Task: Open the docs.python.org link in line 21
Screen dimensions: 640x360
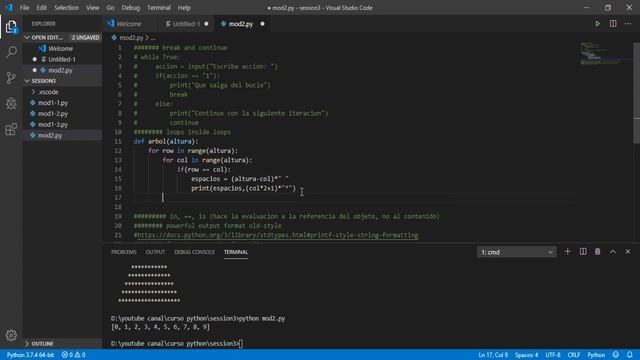Action: [x=278, y=235]
